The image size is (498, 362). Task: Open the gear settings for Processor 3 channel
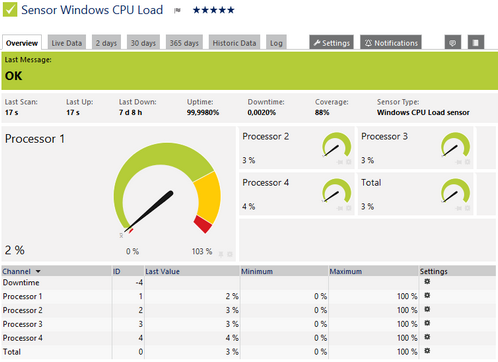(x=427, y=323)
